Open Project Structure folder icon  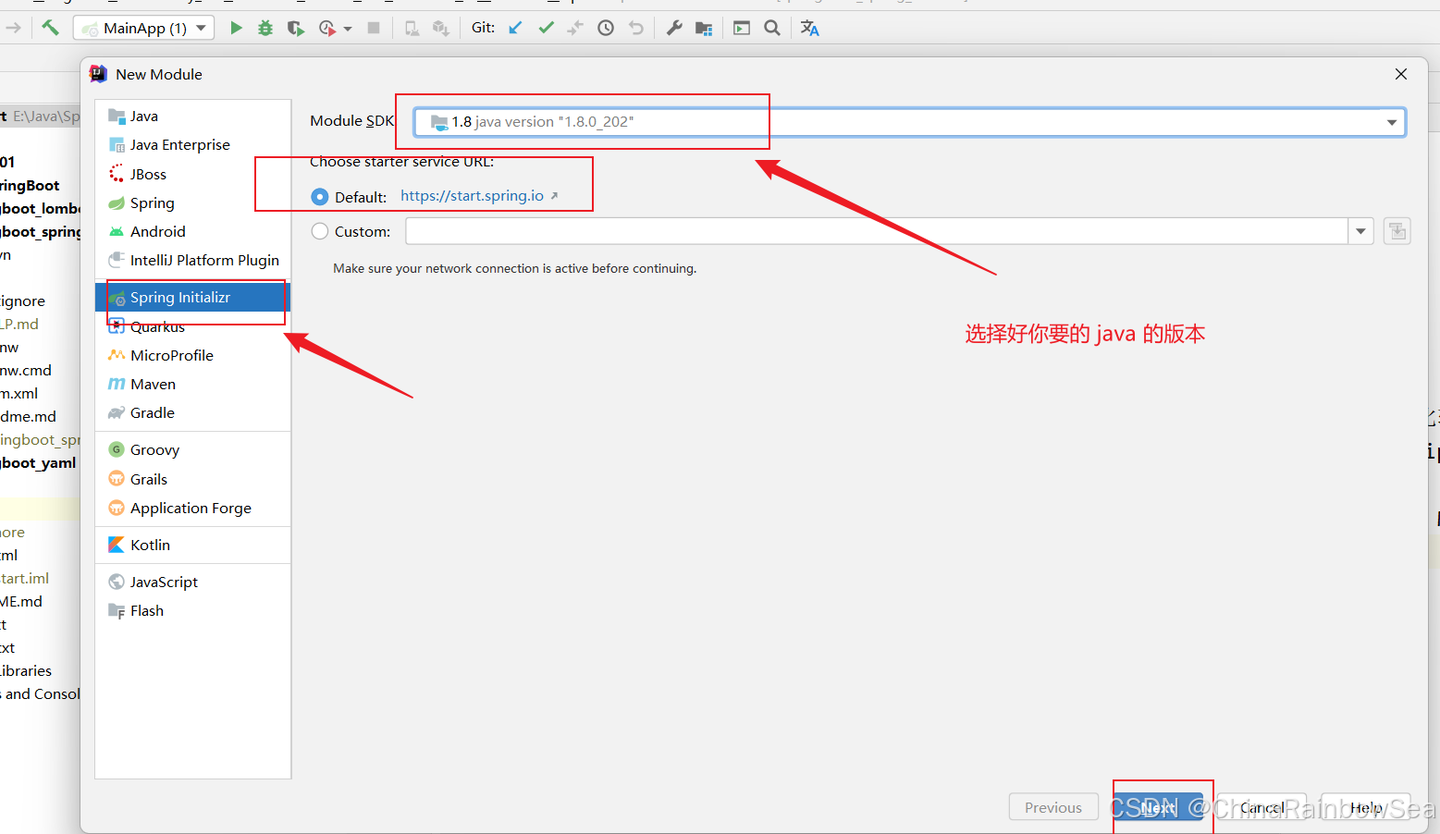pyautogui.click(x=704, y=28)
